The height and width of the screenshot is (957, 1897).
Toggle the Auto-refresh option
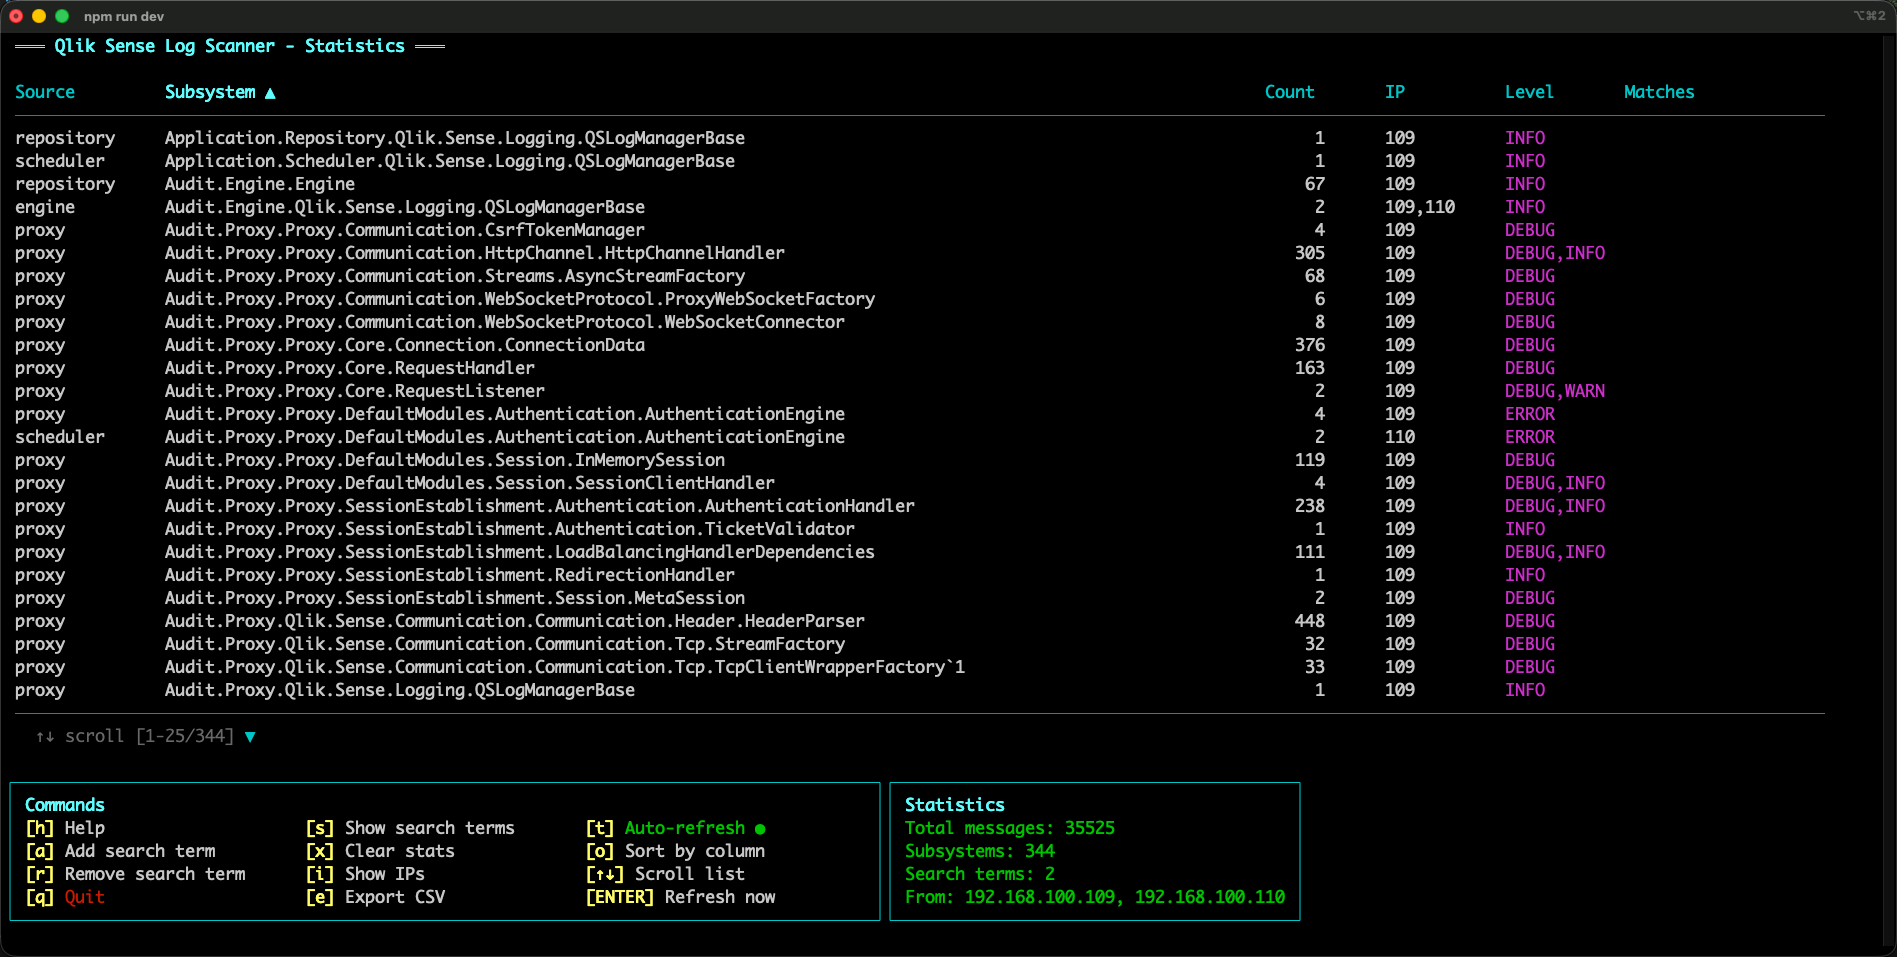pos(684,828)
